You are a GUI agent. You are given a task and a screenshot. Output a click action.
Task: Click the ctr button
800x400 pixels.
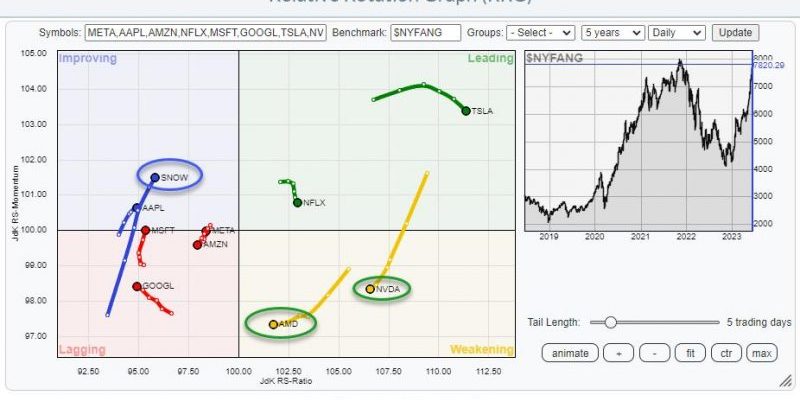click(726, 353)
